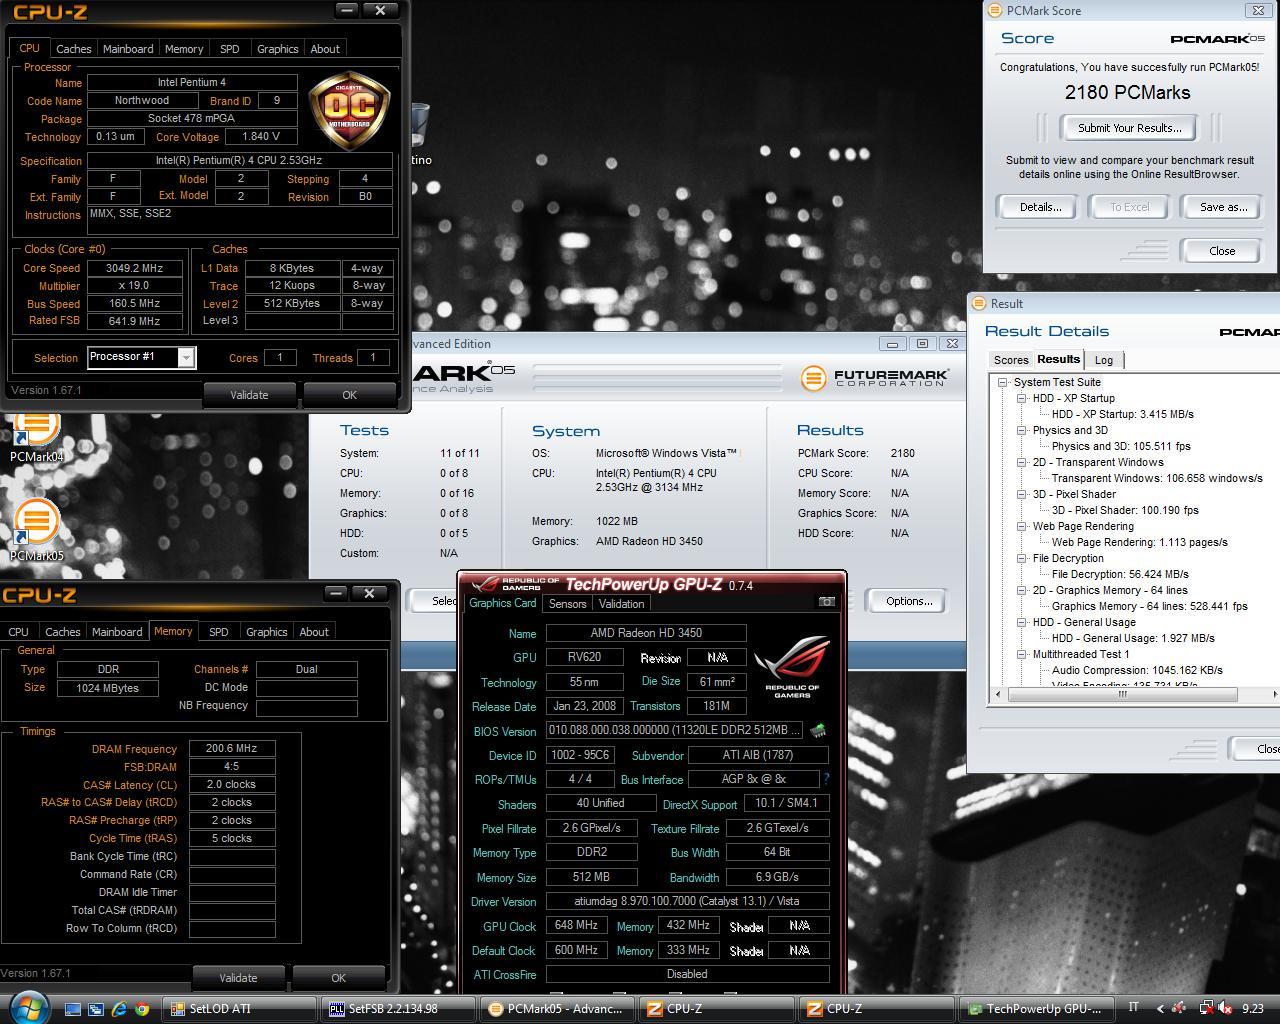Open Caches tab in top CPU-Z

tap(73, 48)
